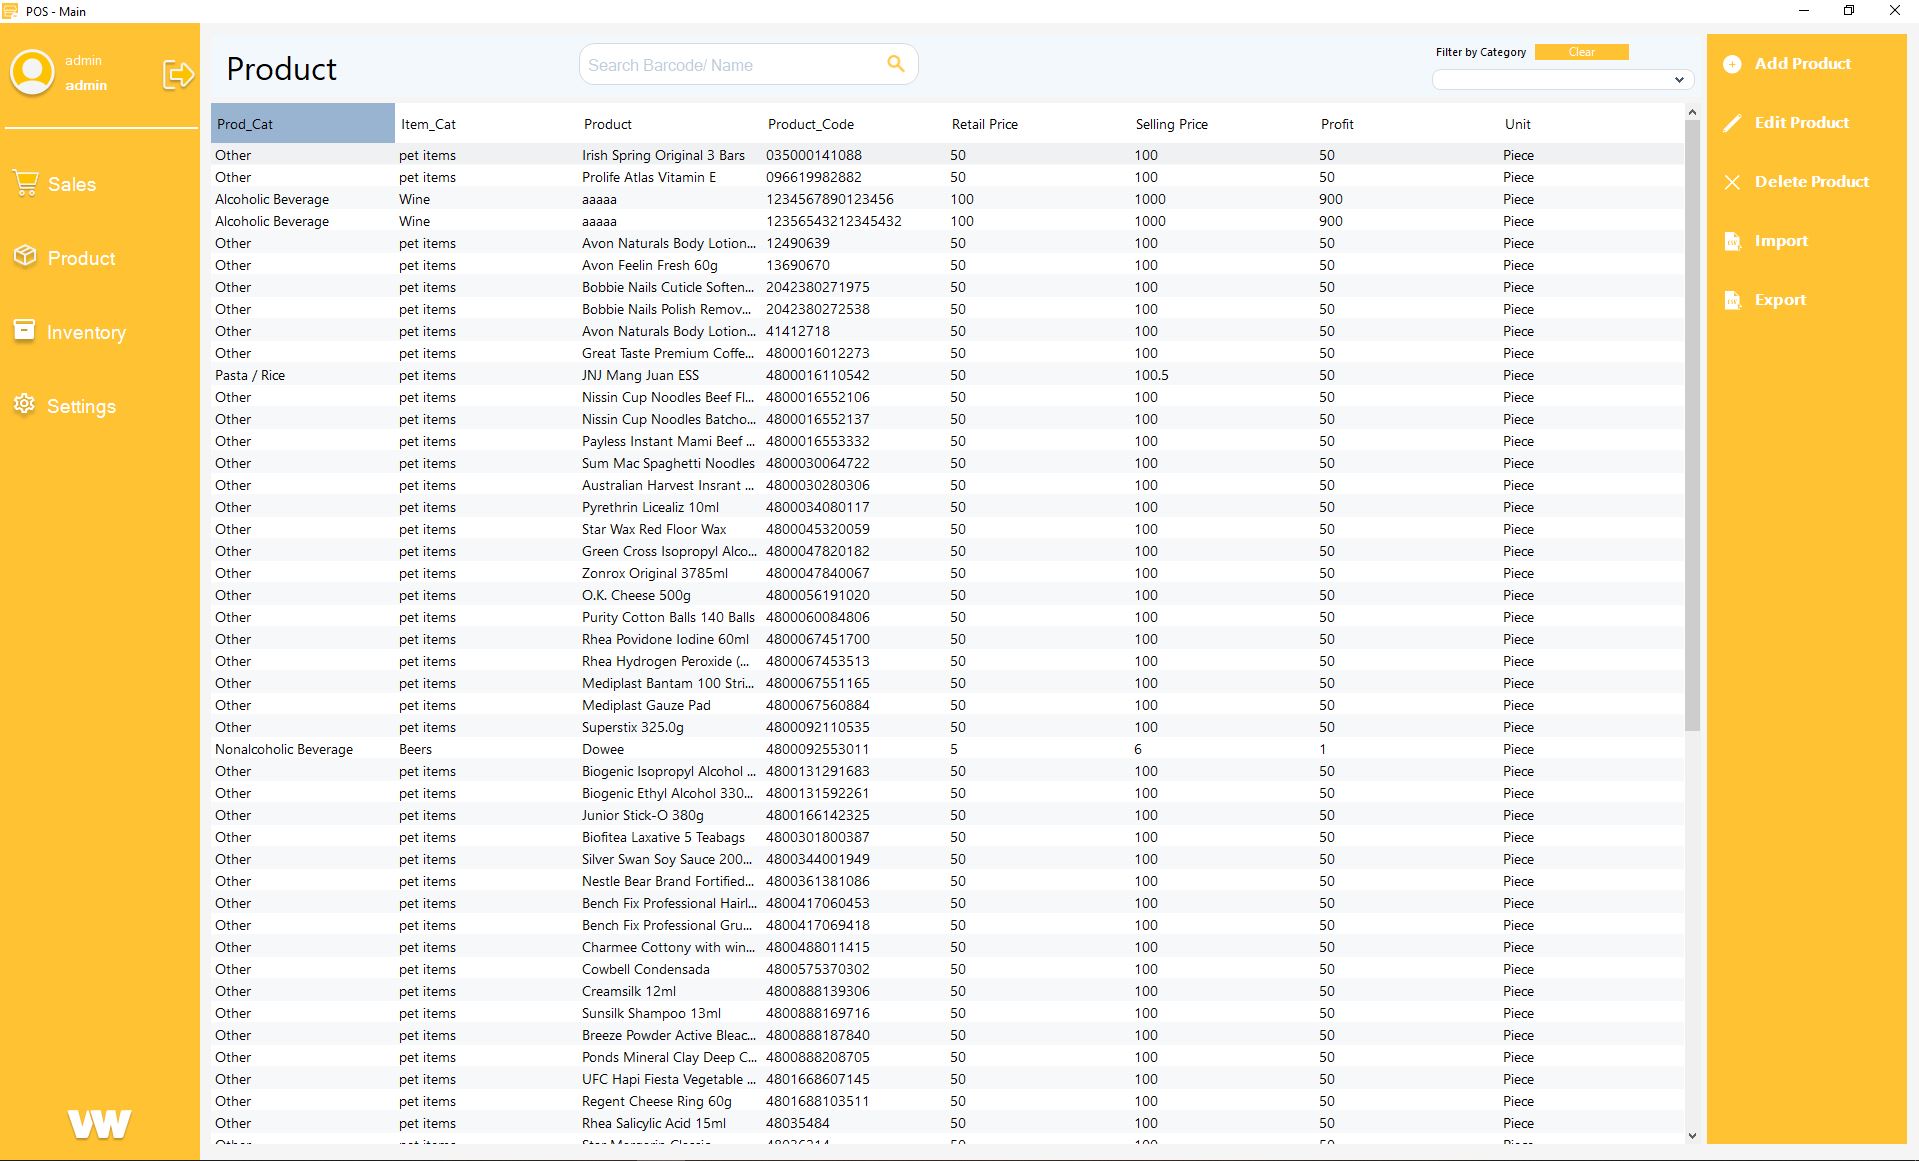Click the Import file icon
1919x1161 pixels.
[x=1732, y=241]
